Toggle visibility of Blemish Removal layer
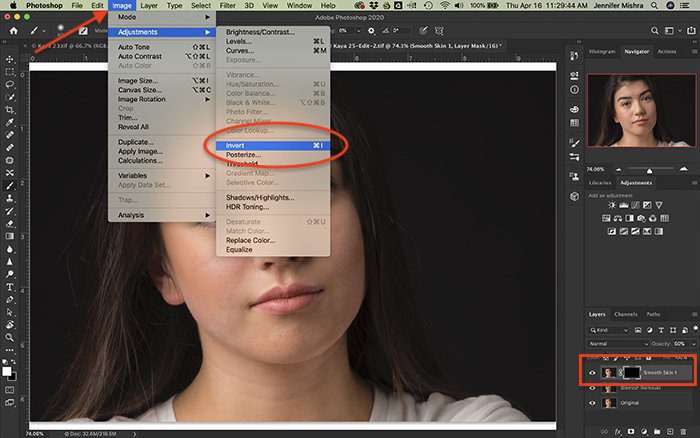Viewport: 700px width, 438px height. click(x=592, y=388)
